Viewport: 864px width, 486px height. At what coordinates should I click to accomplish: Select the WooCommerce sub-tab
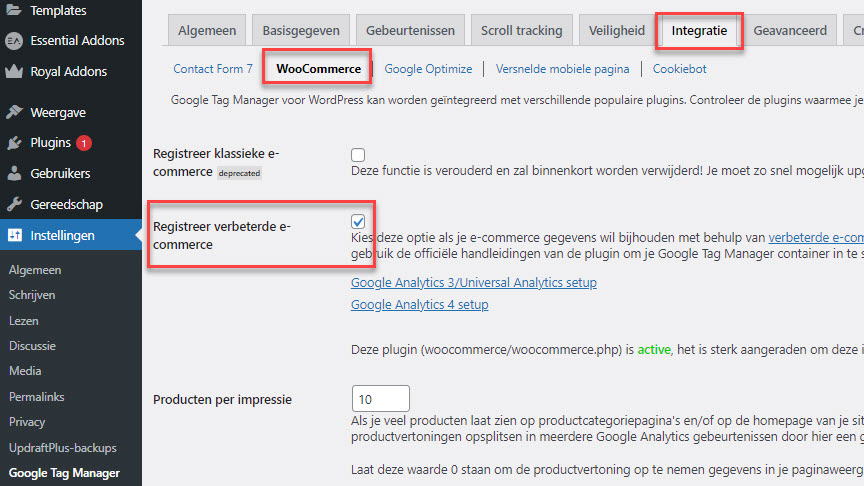tap(318, 69)
